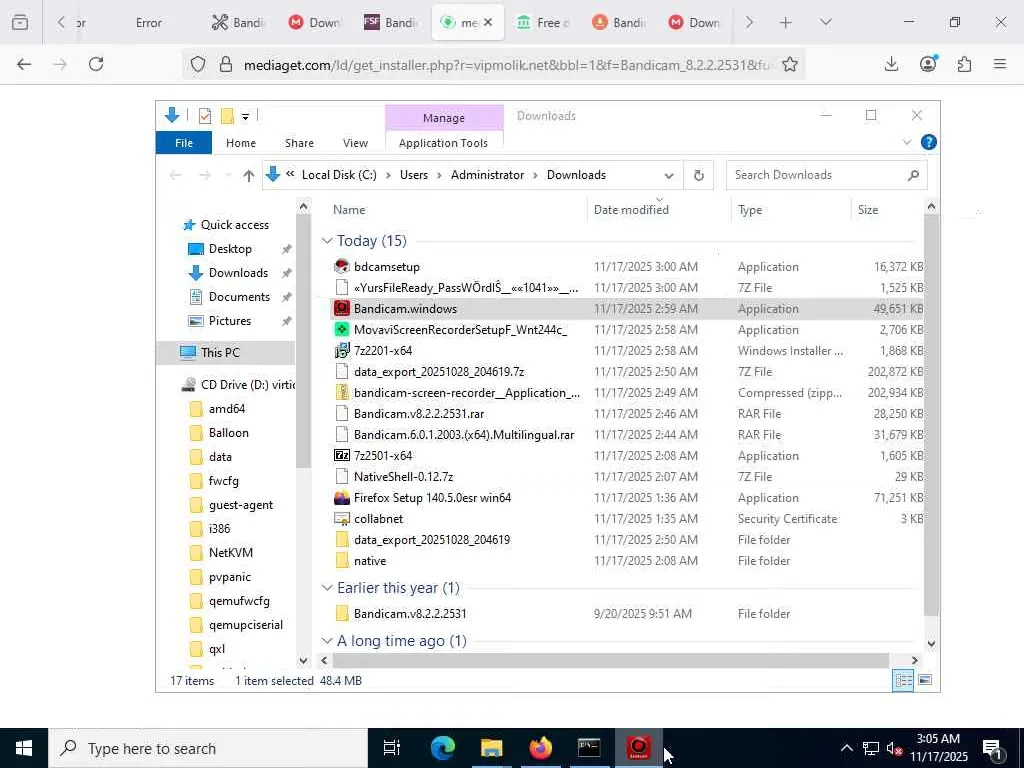Open the Balloon folder in navigation pane
The height and width of the screenshot is (768, 1024).
click(228, 433)
